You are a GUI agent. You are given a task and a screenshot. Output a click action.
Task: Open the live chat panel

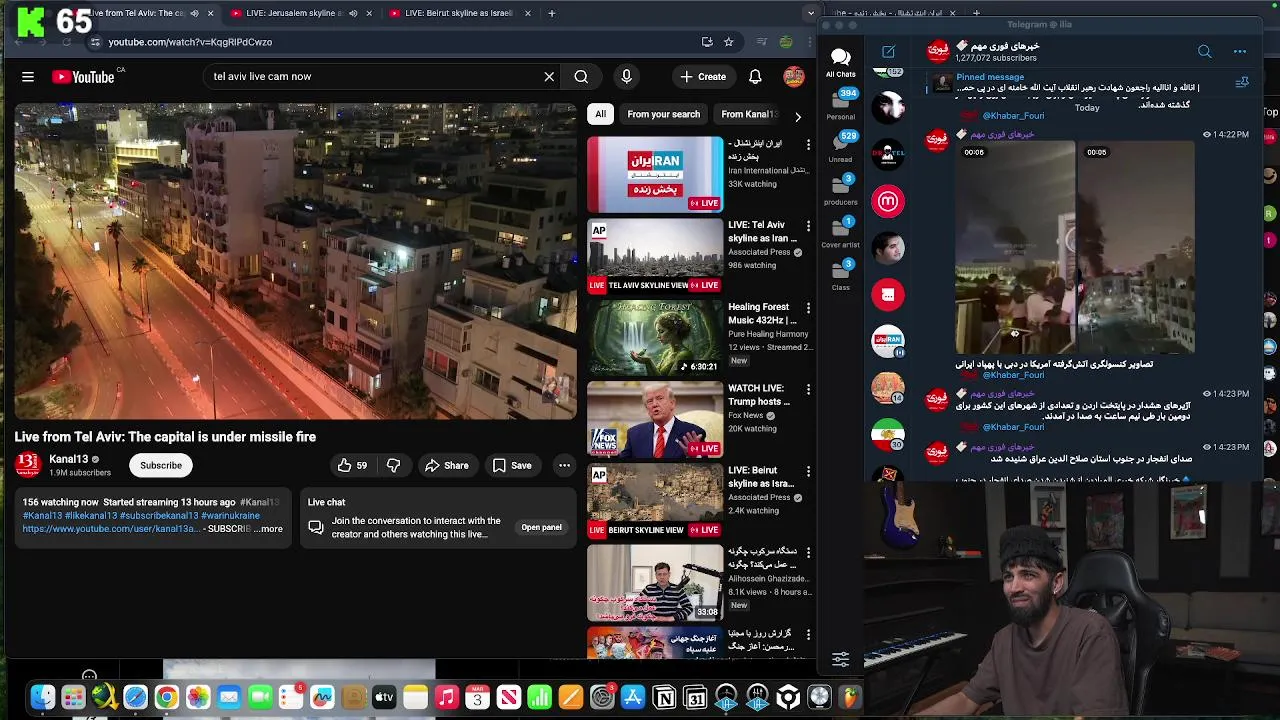tap(541, 527)
